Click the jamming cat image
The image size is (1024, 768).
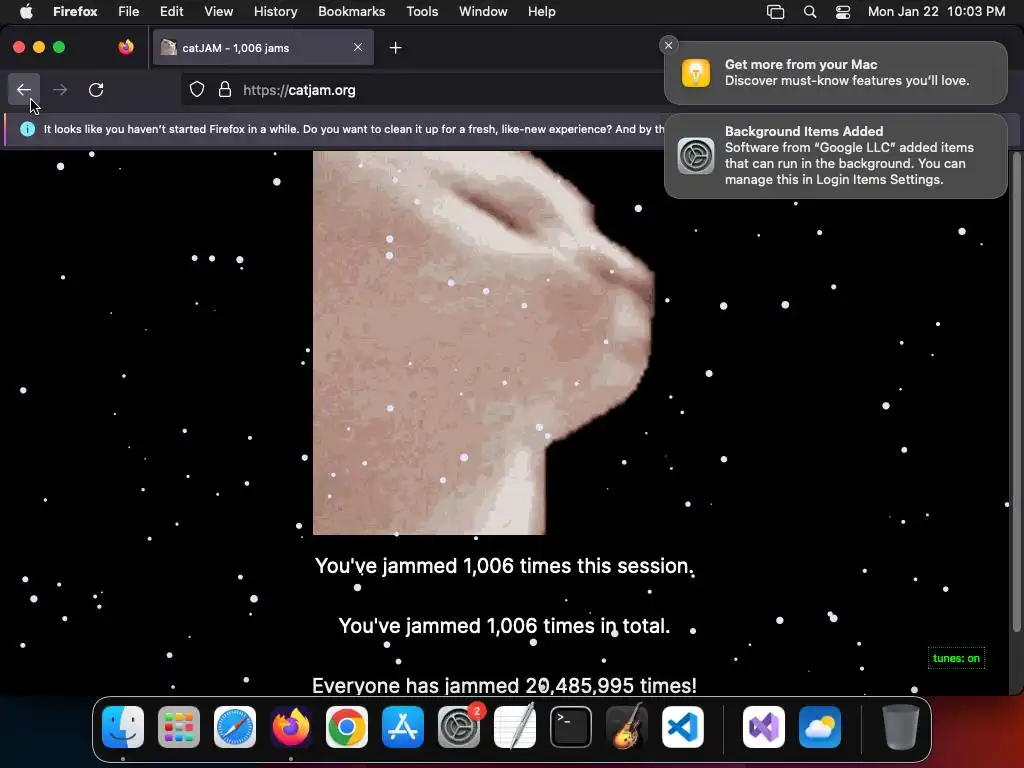[483, 343]
